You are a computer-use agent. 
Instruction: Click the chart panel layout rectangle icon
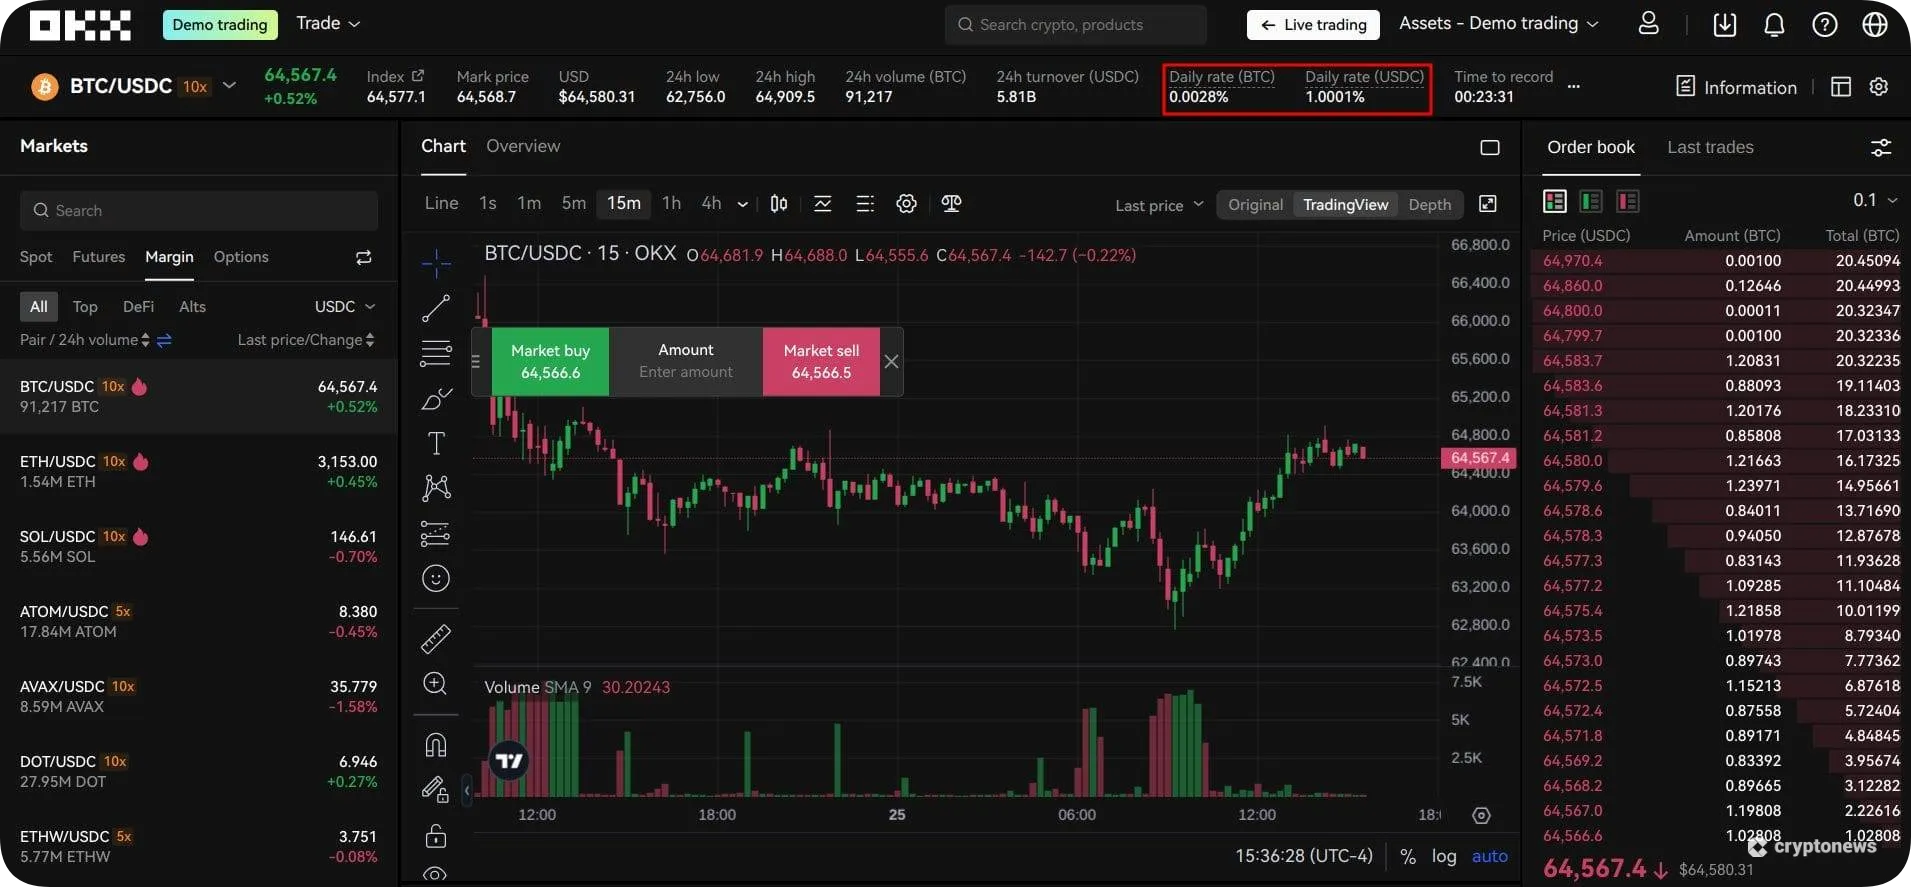pyautogui.click(x=1490, y=148)
